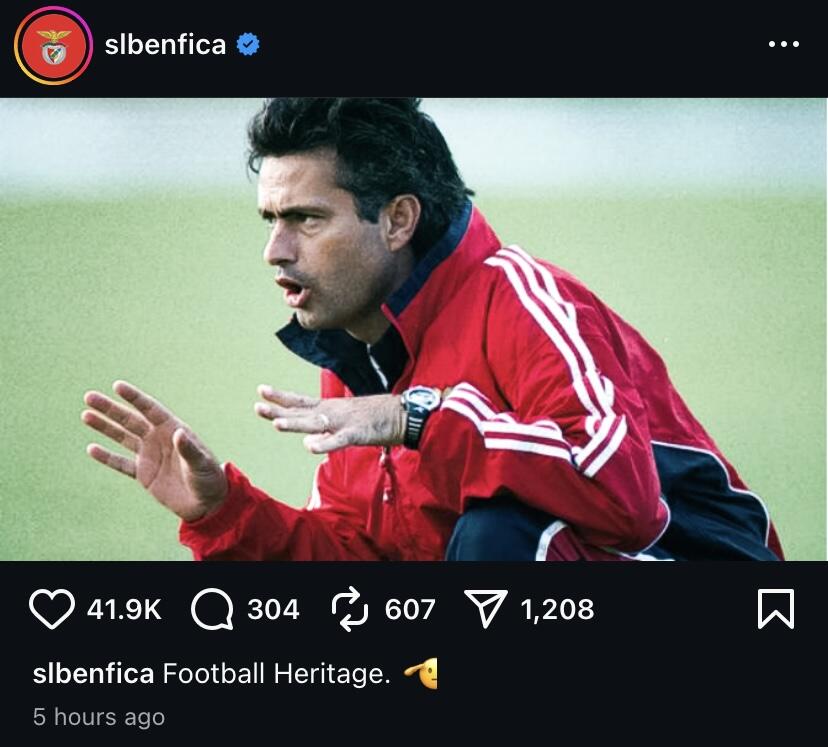Click the "5 hours ago" timestamp
828x747 pixels.
98,717
